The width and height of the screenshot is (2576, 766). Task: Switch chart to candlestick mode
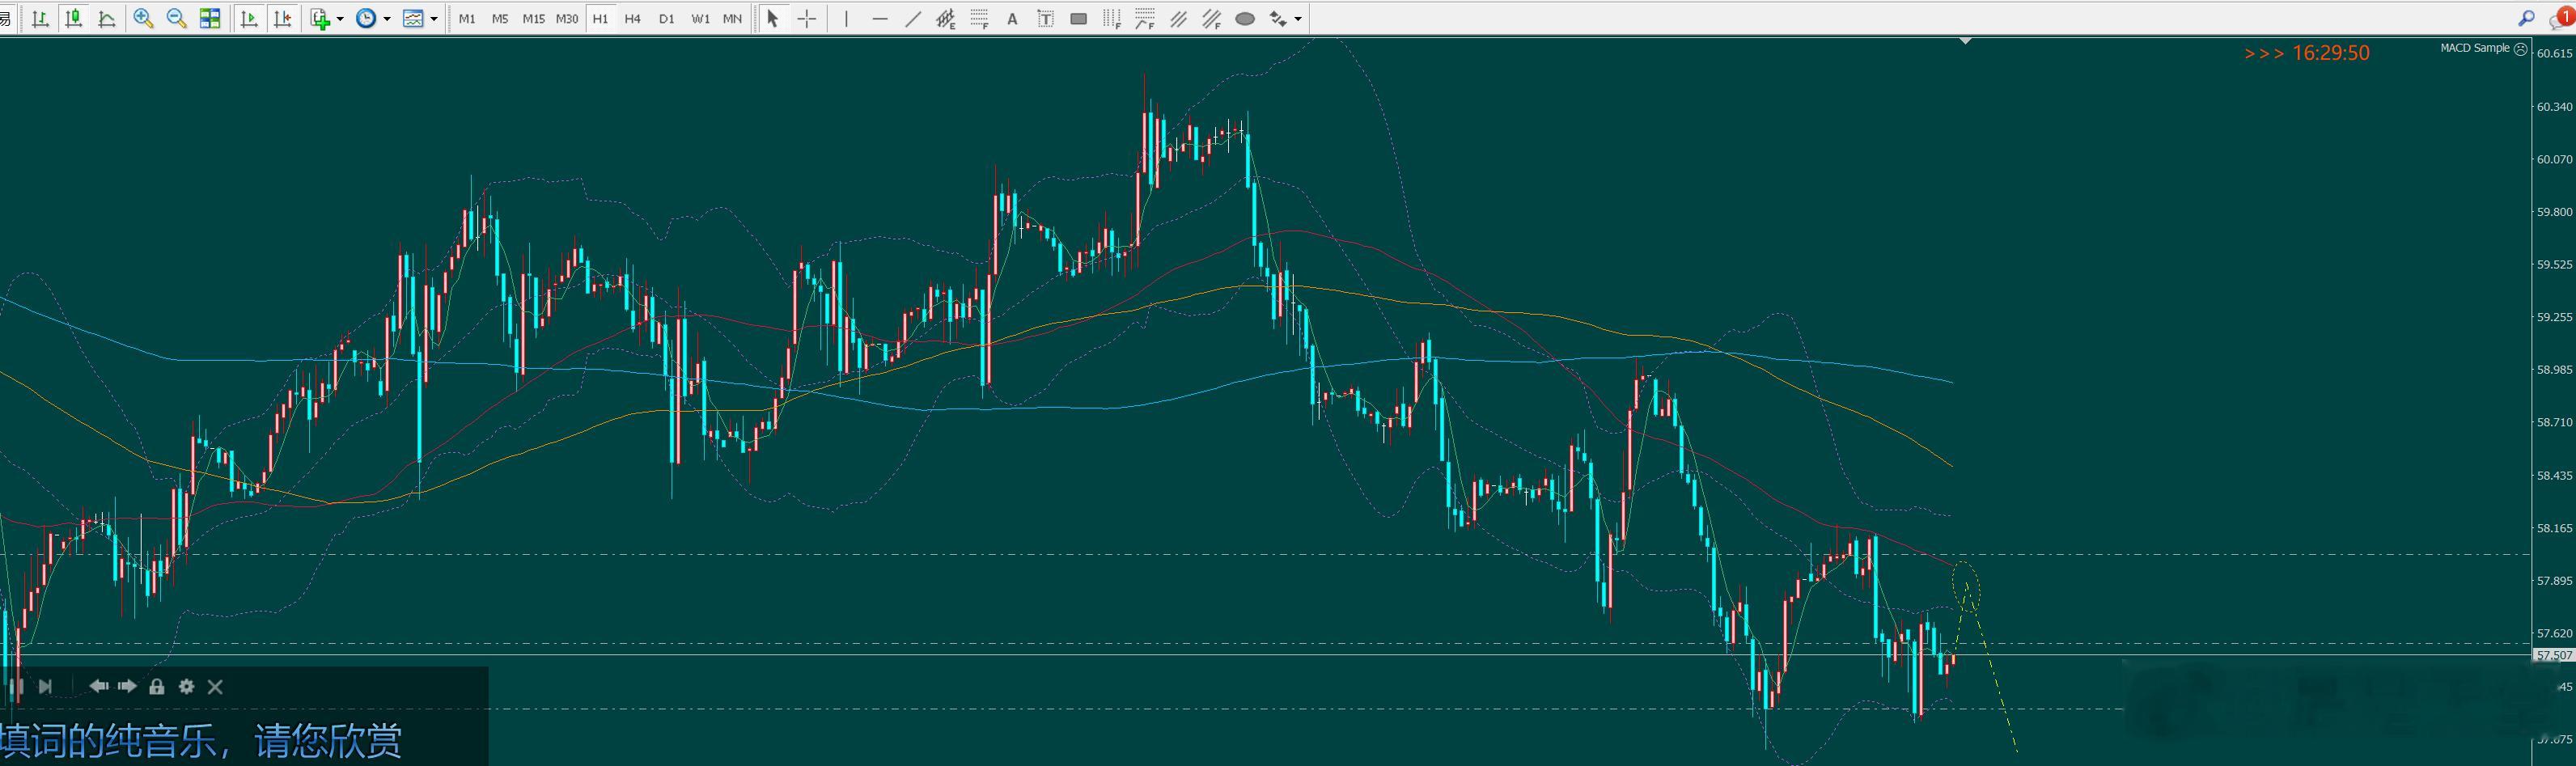(x=73, y=19)
